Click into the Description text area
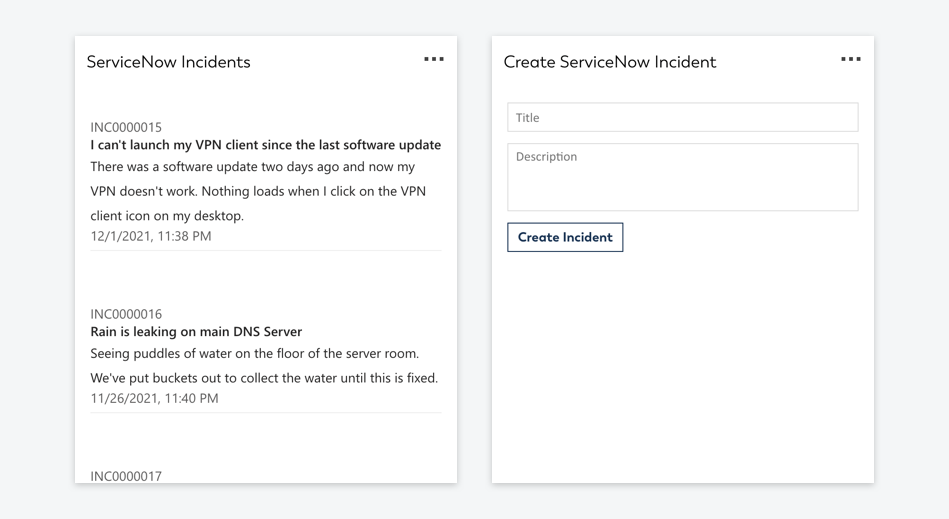 tap(683, 177)
